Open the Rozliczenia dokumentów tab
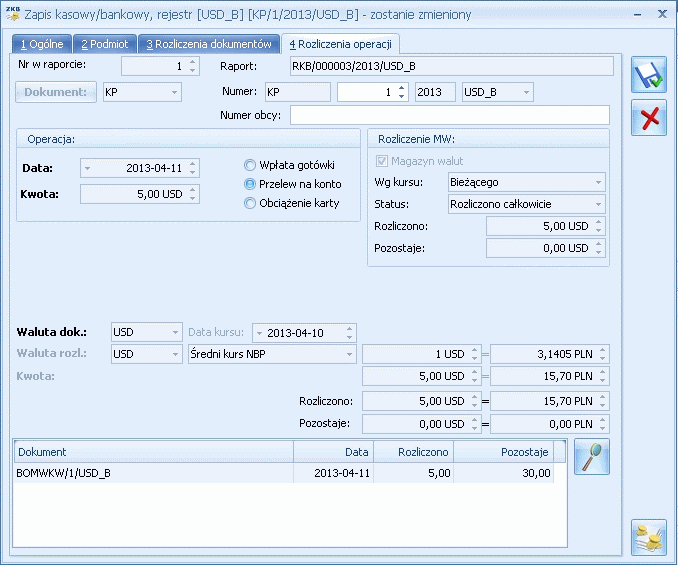 tap(208, 45)
